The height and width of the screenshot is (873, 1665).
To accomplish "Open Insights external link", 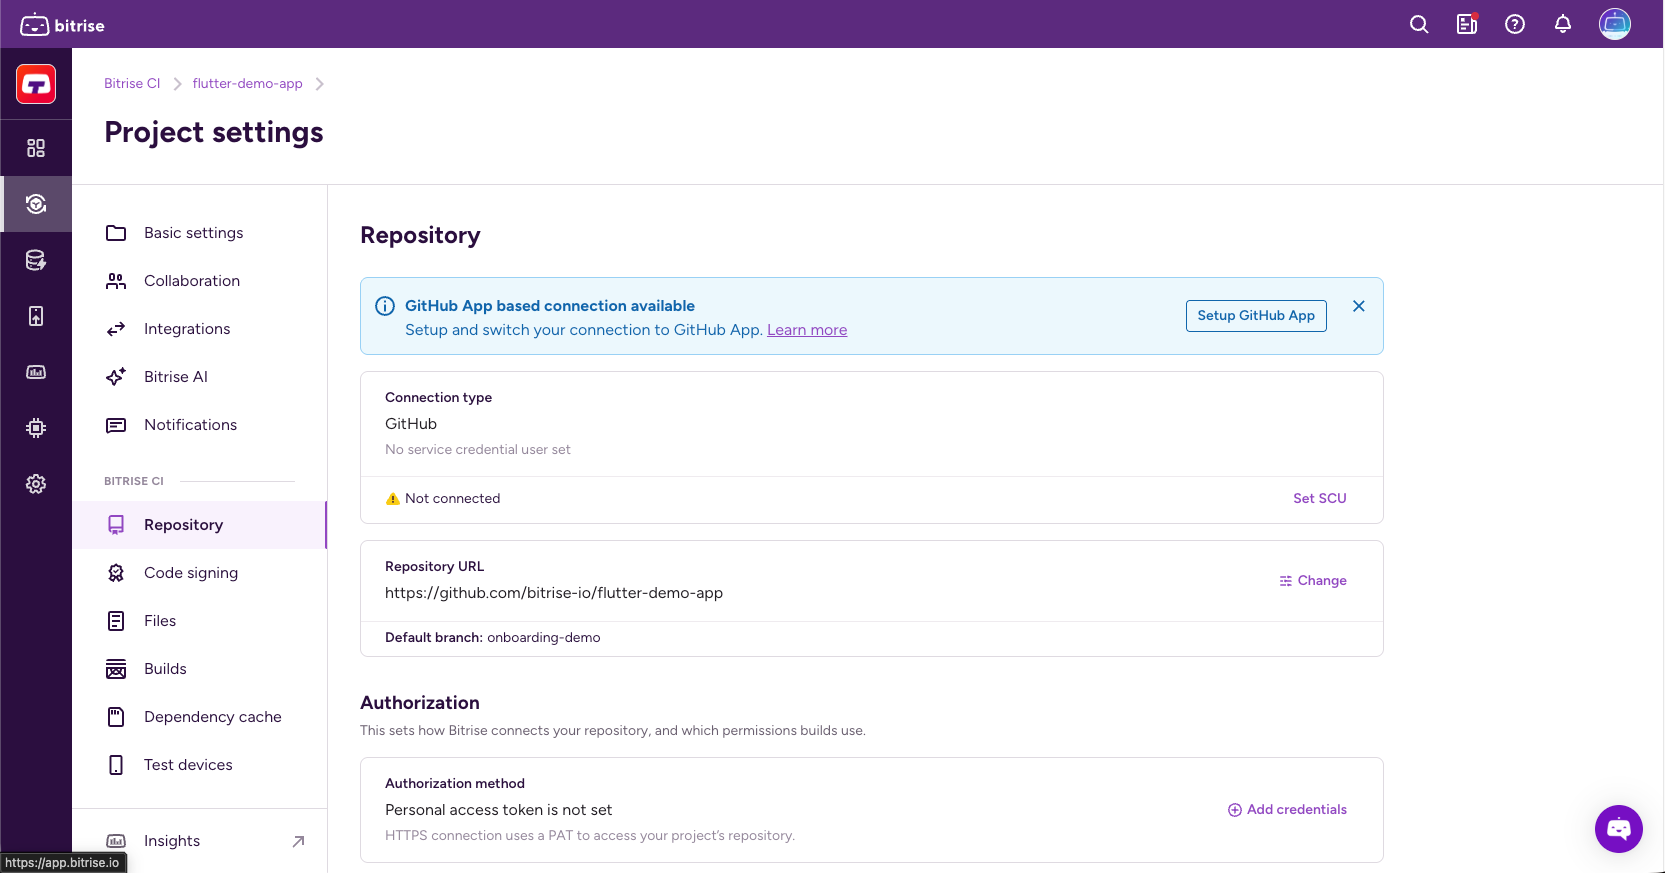I will (x=200, y=841).
